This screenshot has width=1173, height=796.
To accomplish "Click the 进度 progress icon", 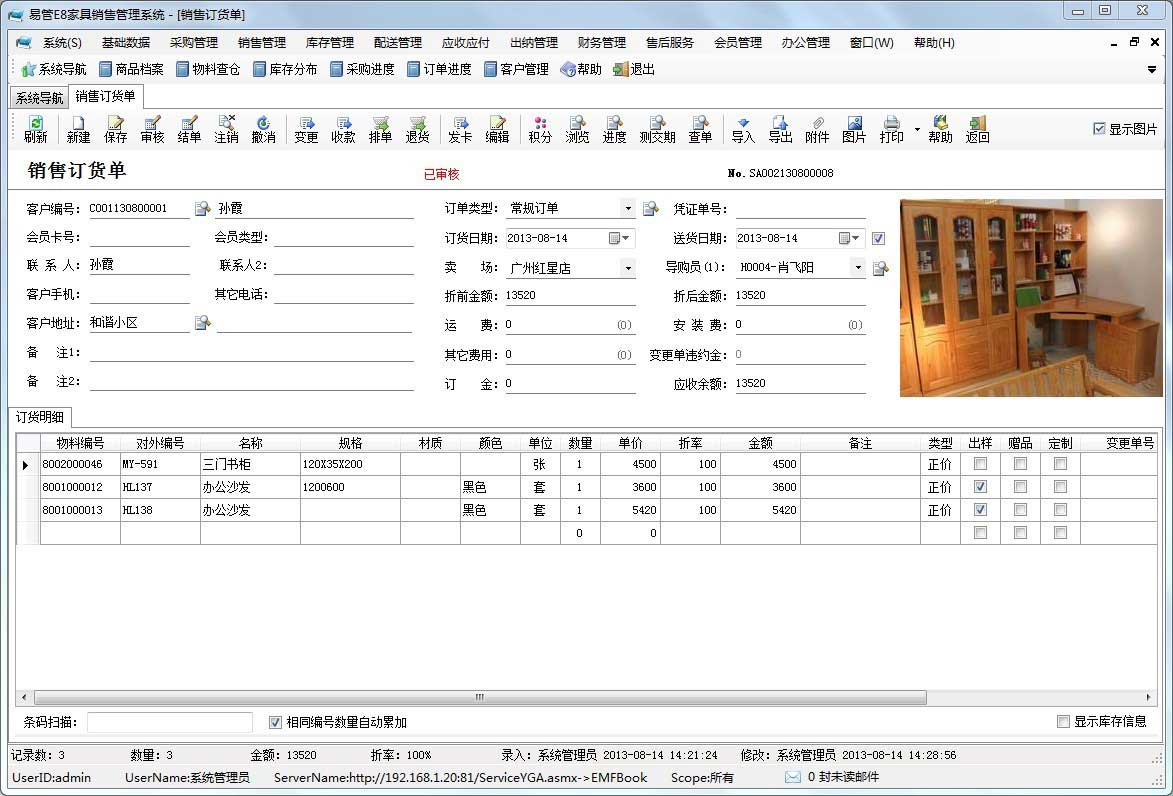I will click(614, 129).
